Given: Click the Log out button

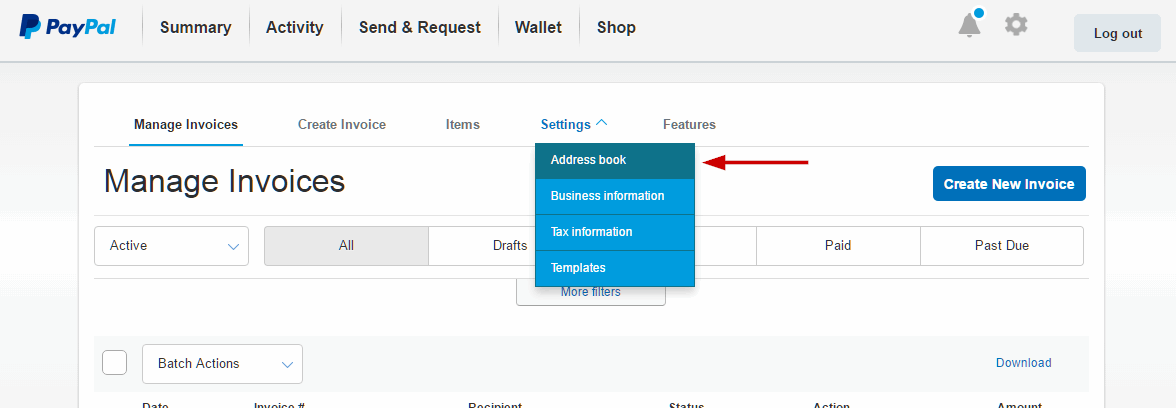Looking at the screenshot, I should (1118, 33).
